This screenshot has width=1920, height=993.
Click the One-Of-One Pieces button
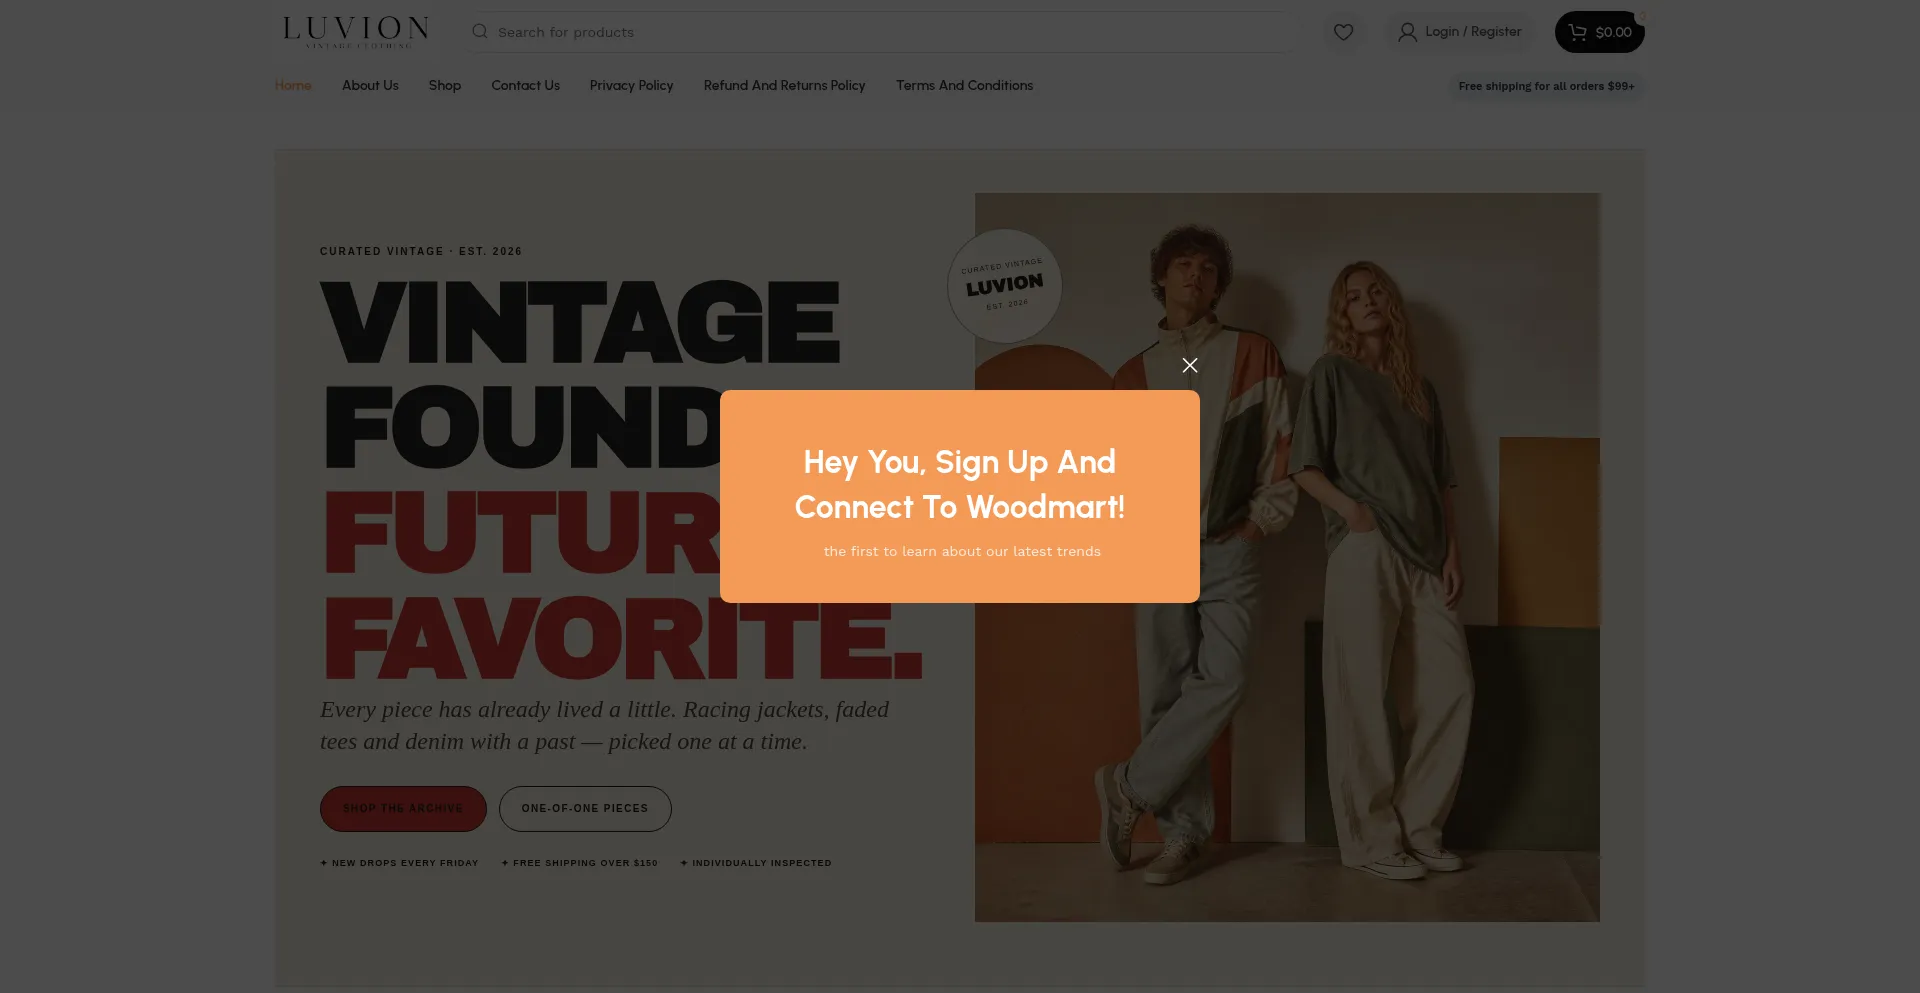click(x=585, y=808)
